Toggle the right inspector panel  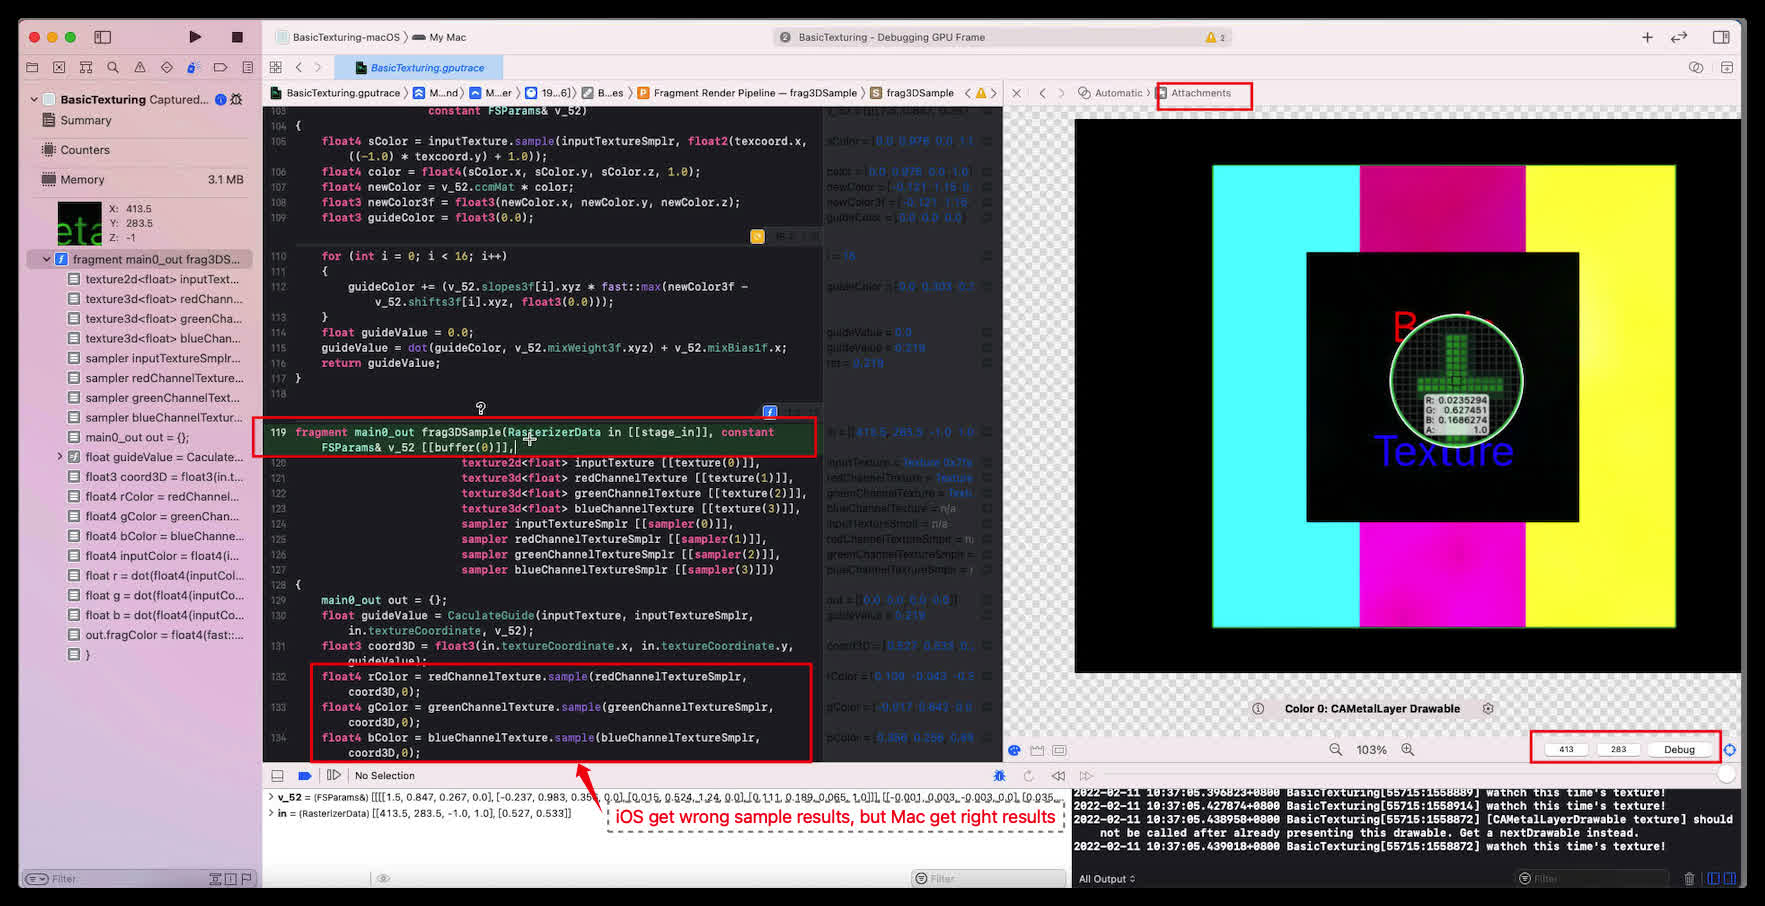tap(1720, 37)
